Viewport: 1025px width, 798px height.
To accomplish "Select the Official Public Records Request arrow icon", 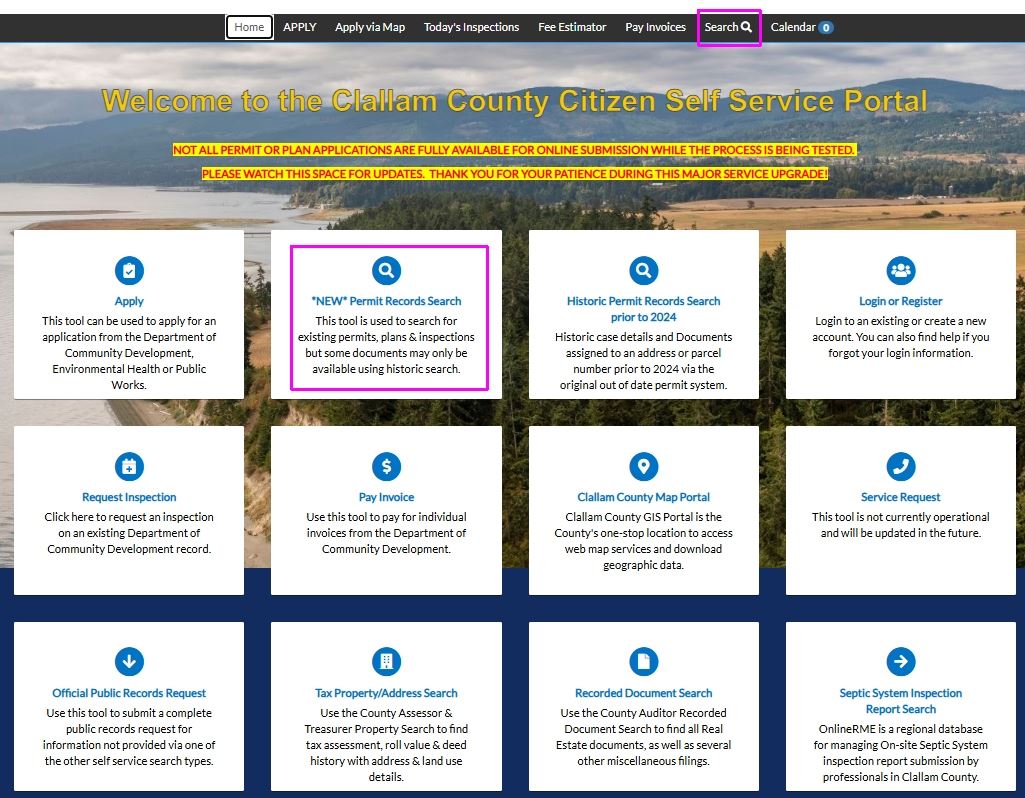I will [129, 661].
